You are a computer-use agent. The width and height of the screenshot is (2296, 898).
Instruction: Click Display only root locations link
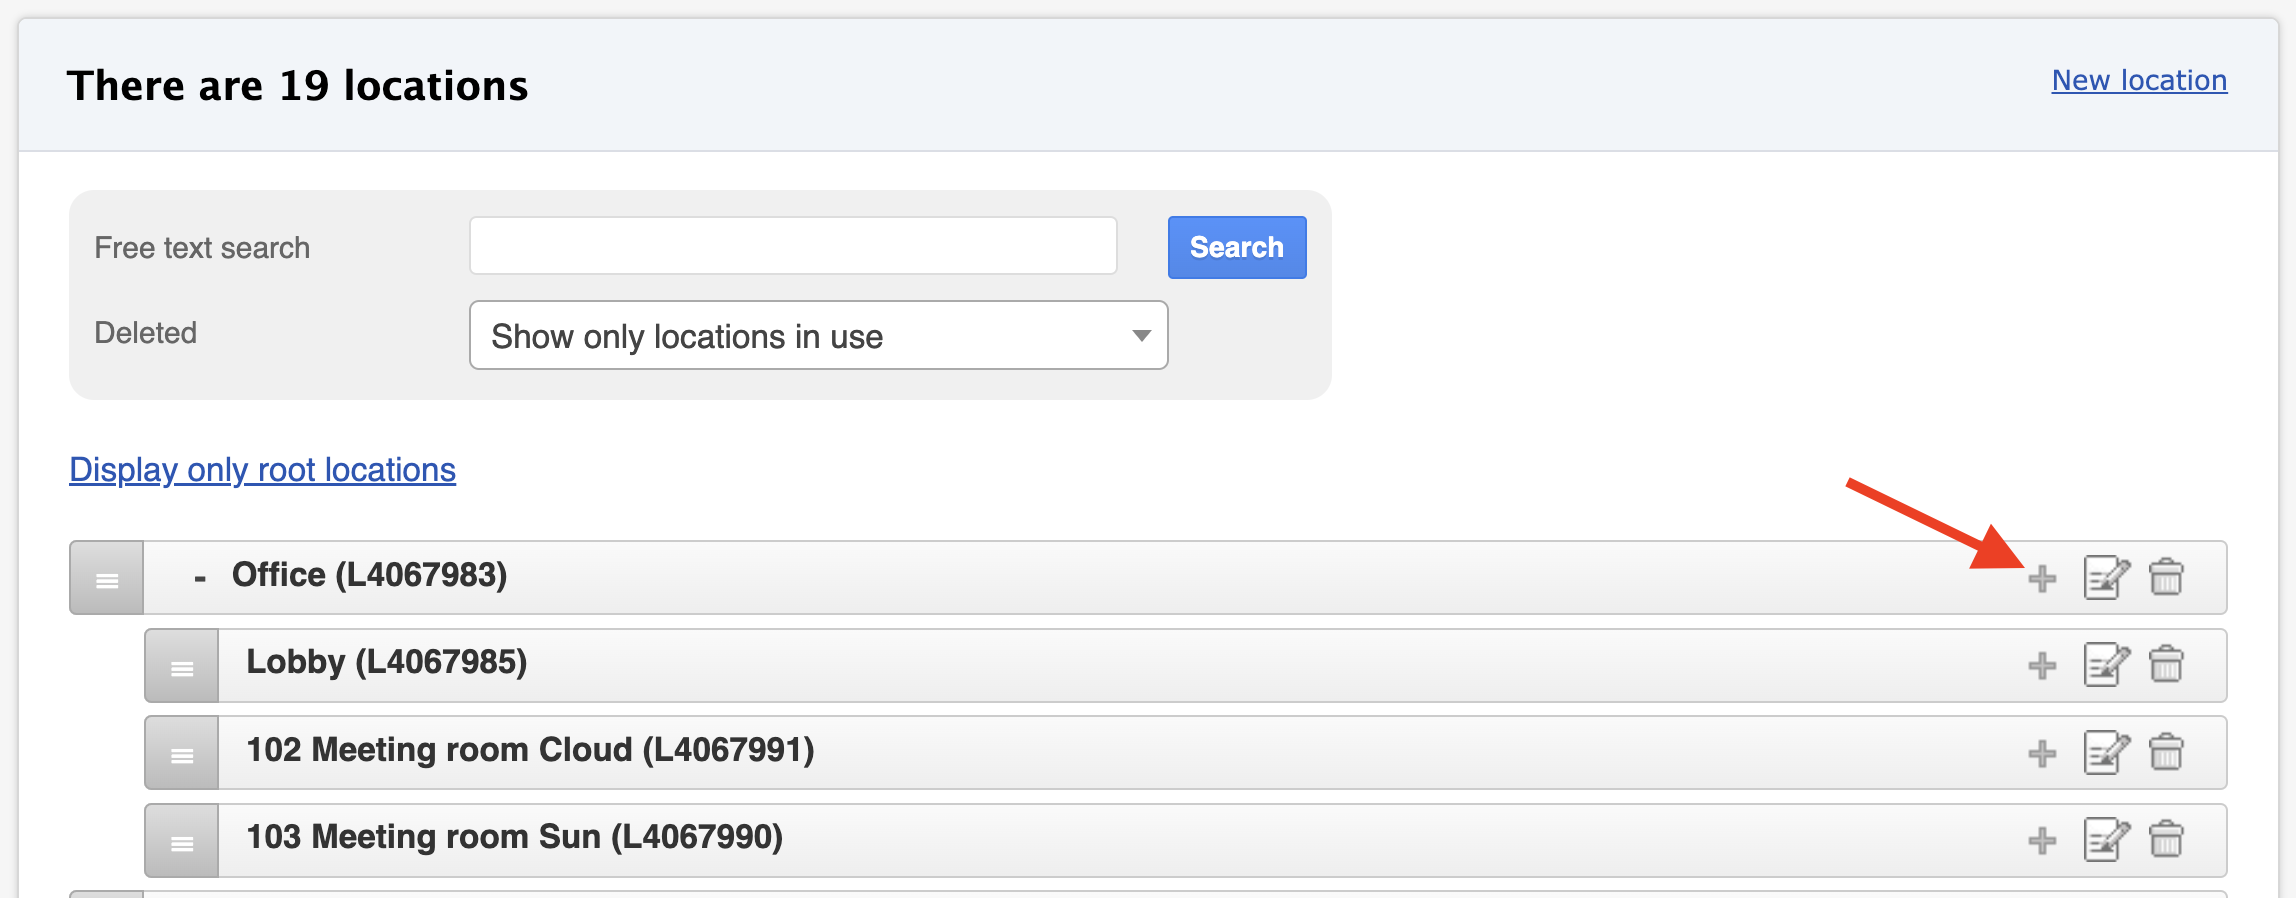tap(262, 470)
